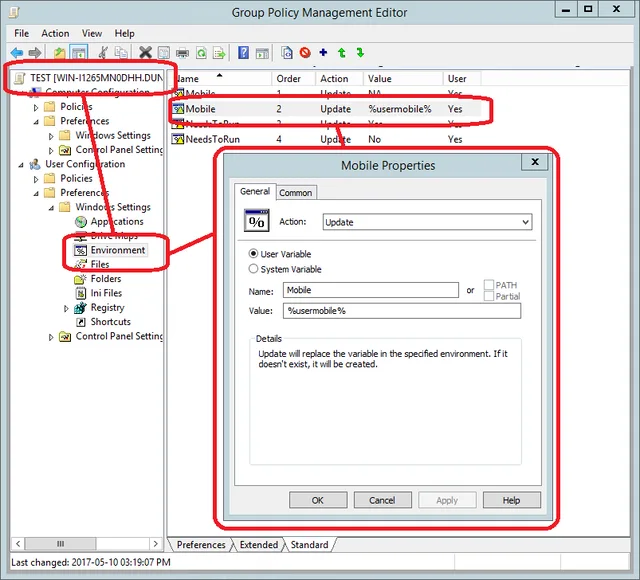This screenshot has width=640, height=580.
Task: Click the Apply button
Action: [447, 500]
